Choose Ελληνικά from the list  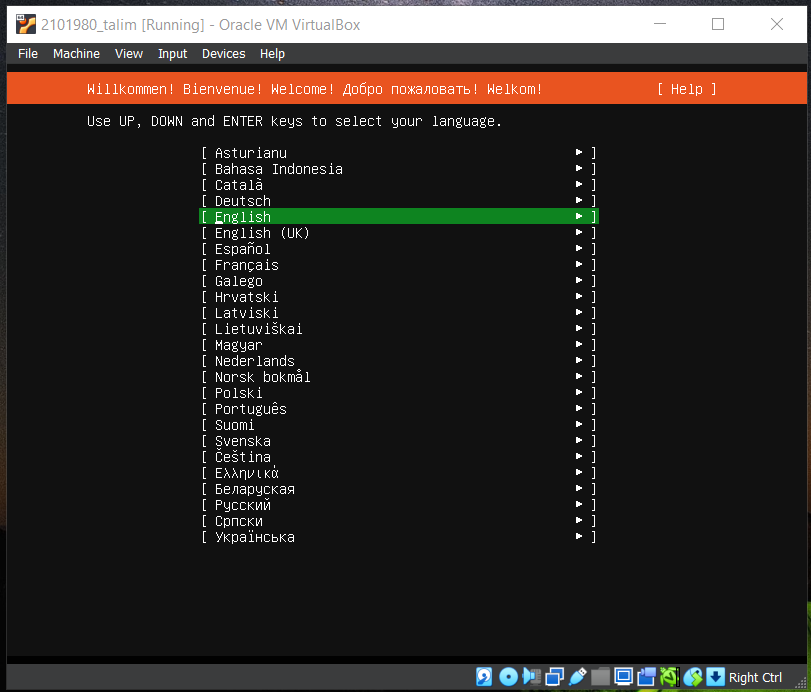(399, 473)
